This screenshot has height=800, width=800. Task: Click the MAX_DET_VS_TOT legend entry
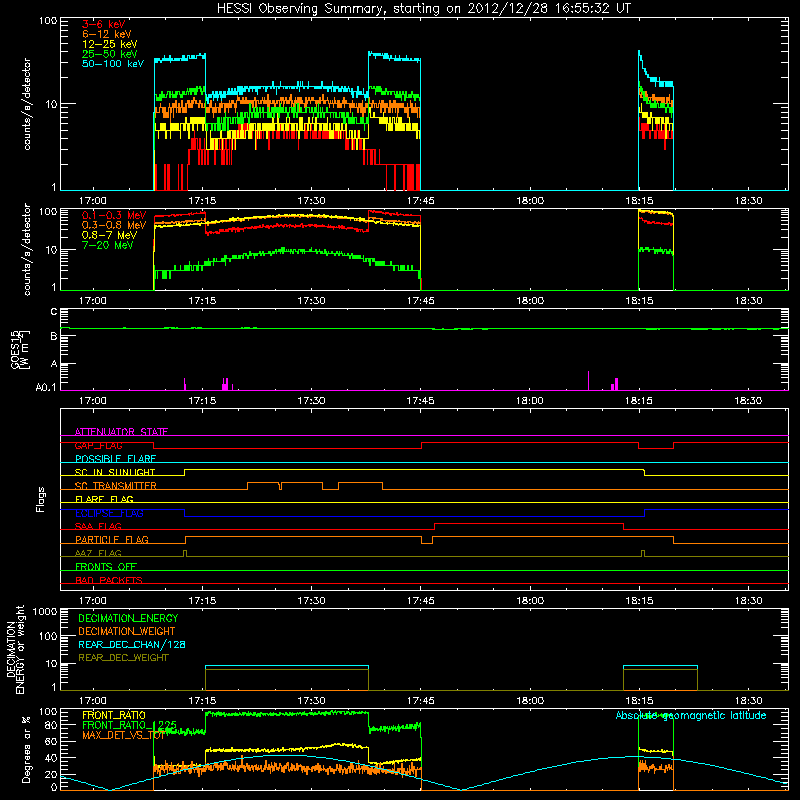[x=123, y=735]
